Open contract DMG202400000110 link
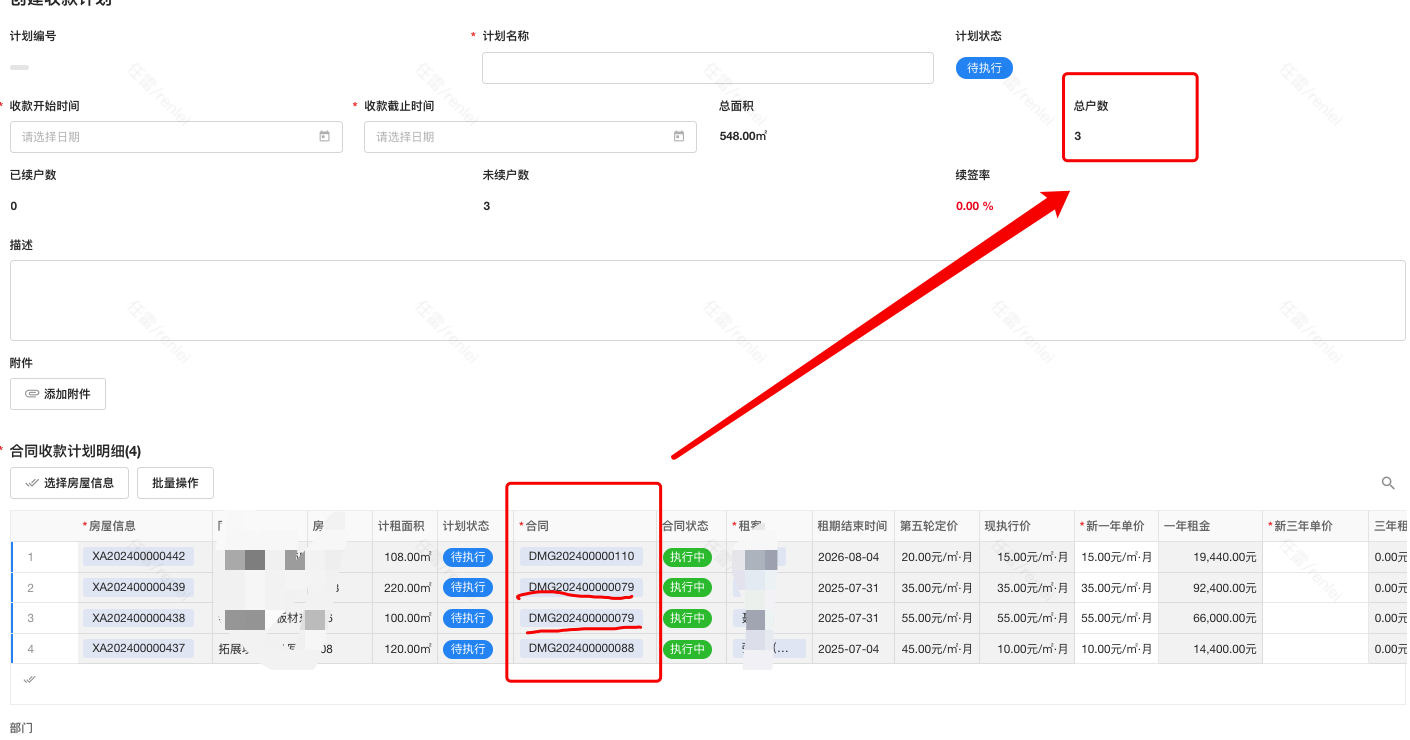Viewport: 1410px width, 740px height. [581, 557]
